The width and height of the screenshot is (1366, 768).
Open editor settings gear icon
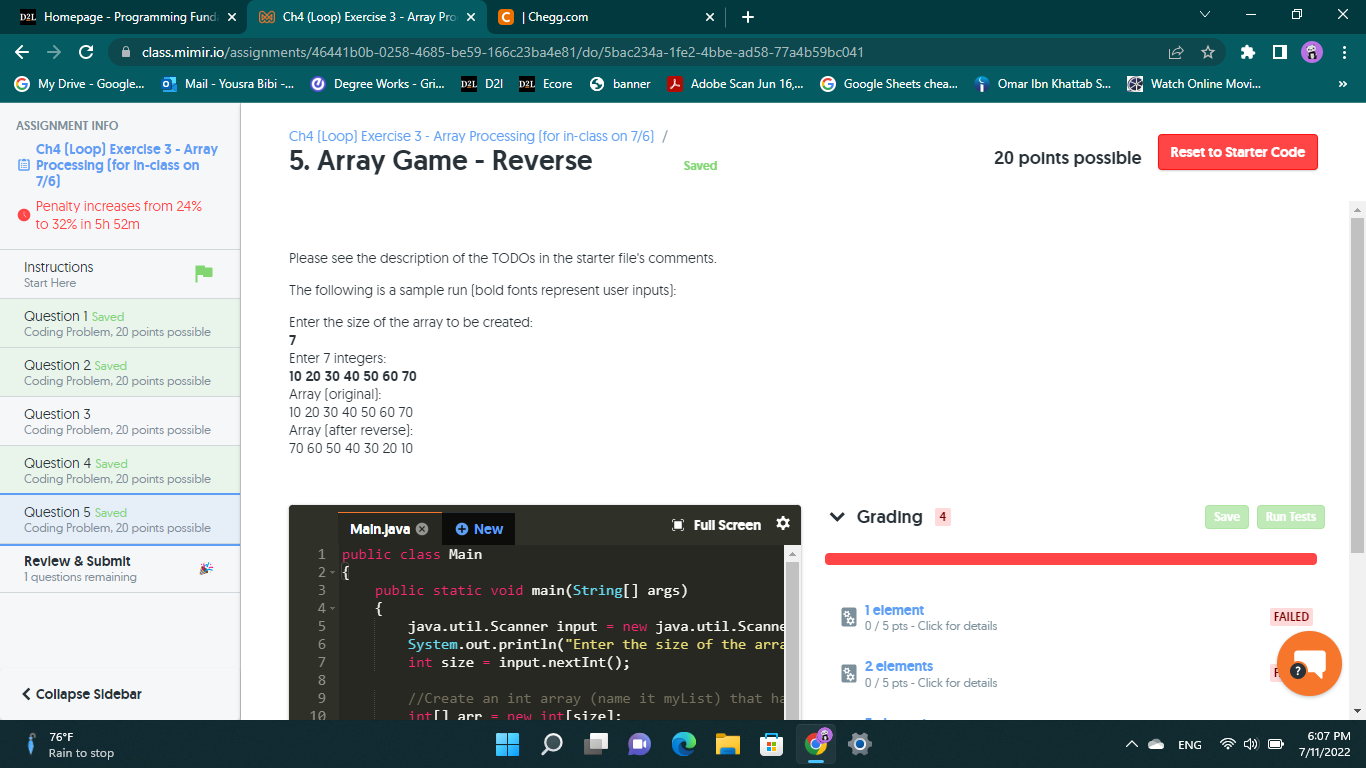[783, 524]
